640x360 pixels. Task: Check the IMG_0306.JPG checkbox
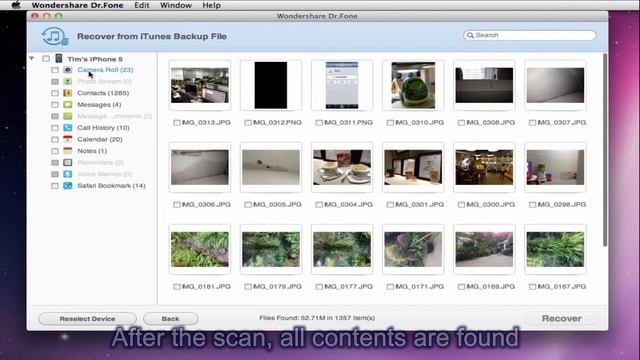(x=177, y=204)
